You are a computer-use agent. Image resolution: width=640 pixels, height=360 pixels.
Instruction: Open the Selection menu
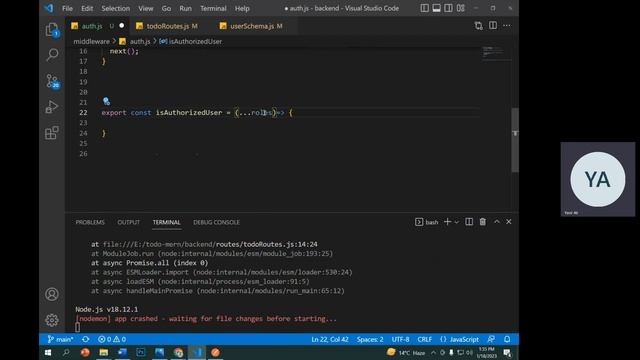point(116,8)
